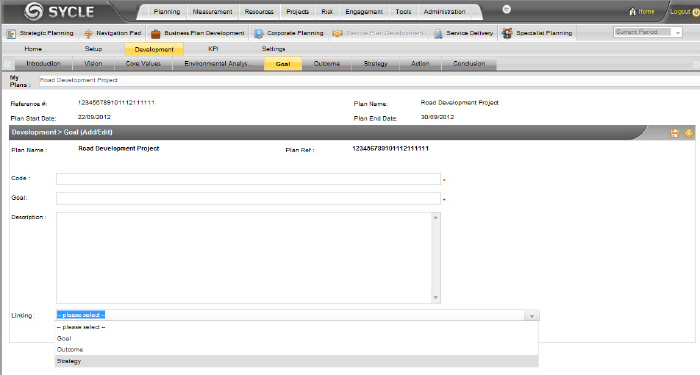Click the SYCLE logo
Image resolution: width=700 pixels, height=375 pixels.
pos(59,12)
